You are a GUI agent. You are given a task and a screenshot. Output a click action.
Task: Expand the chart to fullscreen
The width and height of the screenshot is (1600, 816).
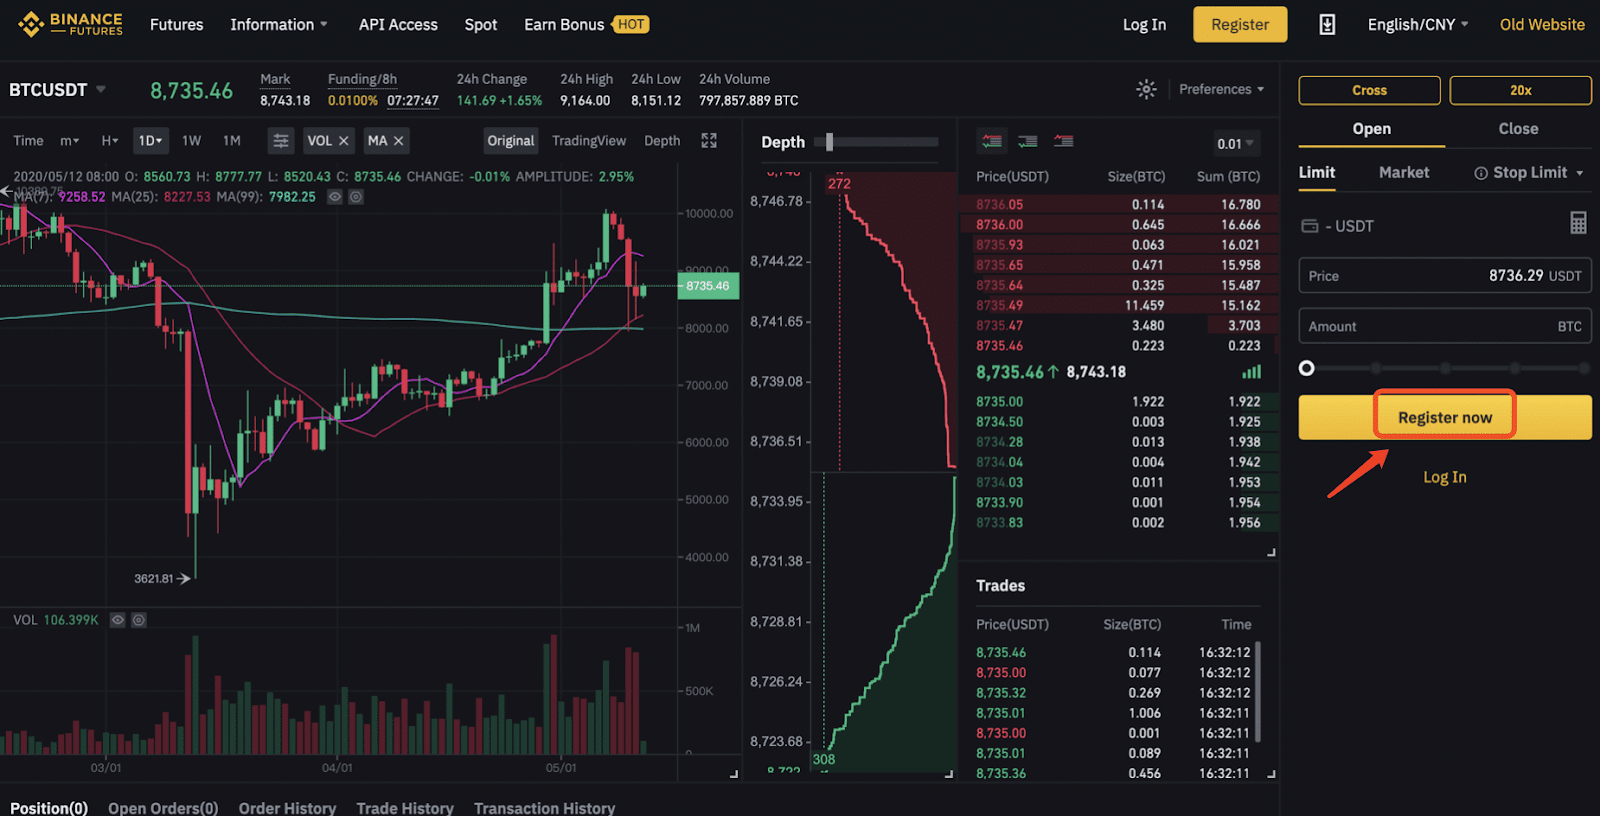[x=709, y=141]
